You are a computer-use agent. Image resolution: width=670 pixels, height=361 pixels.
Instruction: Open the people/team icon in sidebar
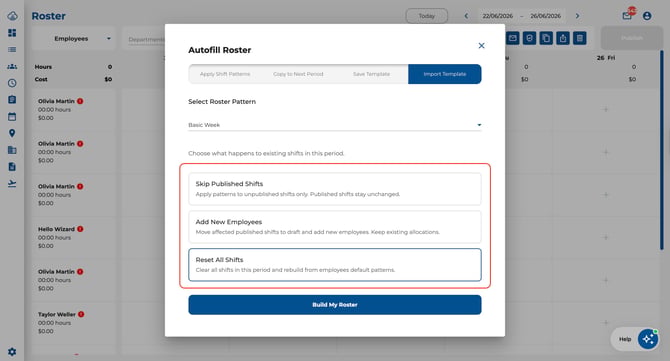coord(12,66)
